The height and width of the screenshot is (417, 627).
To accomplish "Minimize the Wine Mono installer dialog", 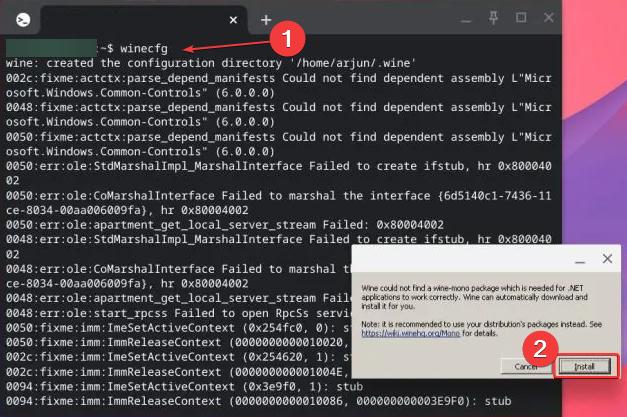I will click(x=580, y=262).
